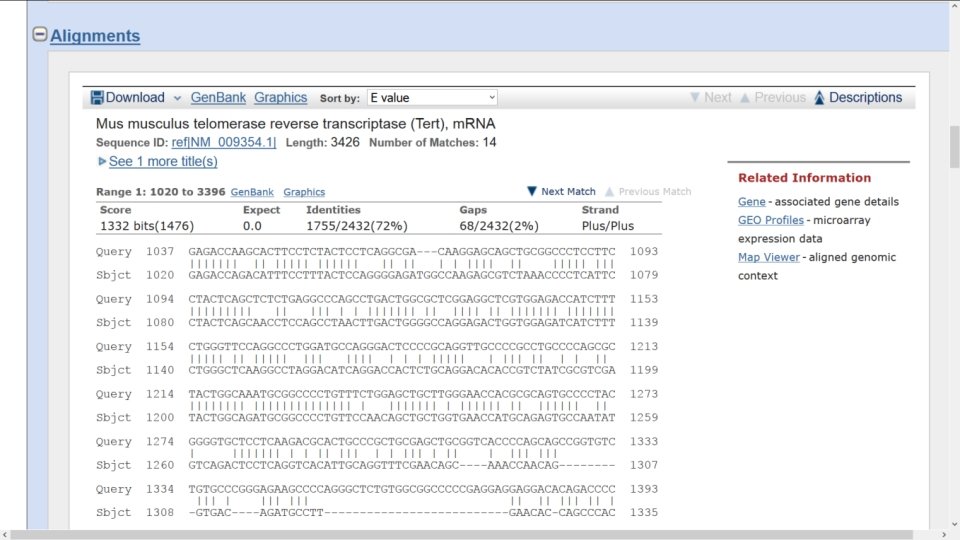Open the Alignments heading link
This screenshot has height=540, width=960.
(x=95, y=36)
